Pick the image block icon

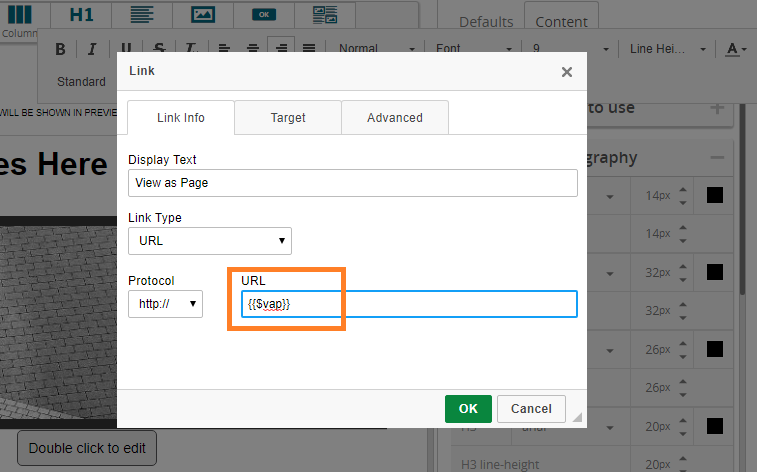coord(203,15)
